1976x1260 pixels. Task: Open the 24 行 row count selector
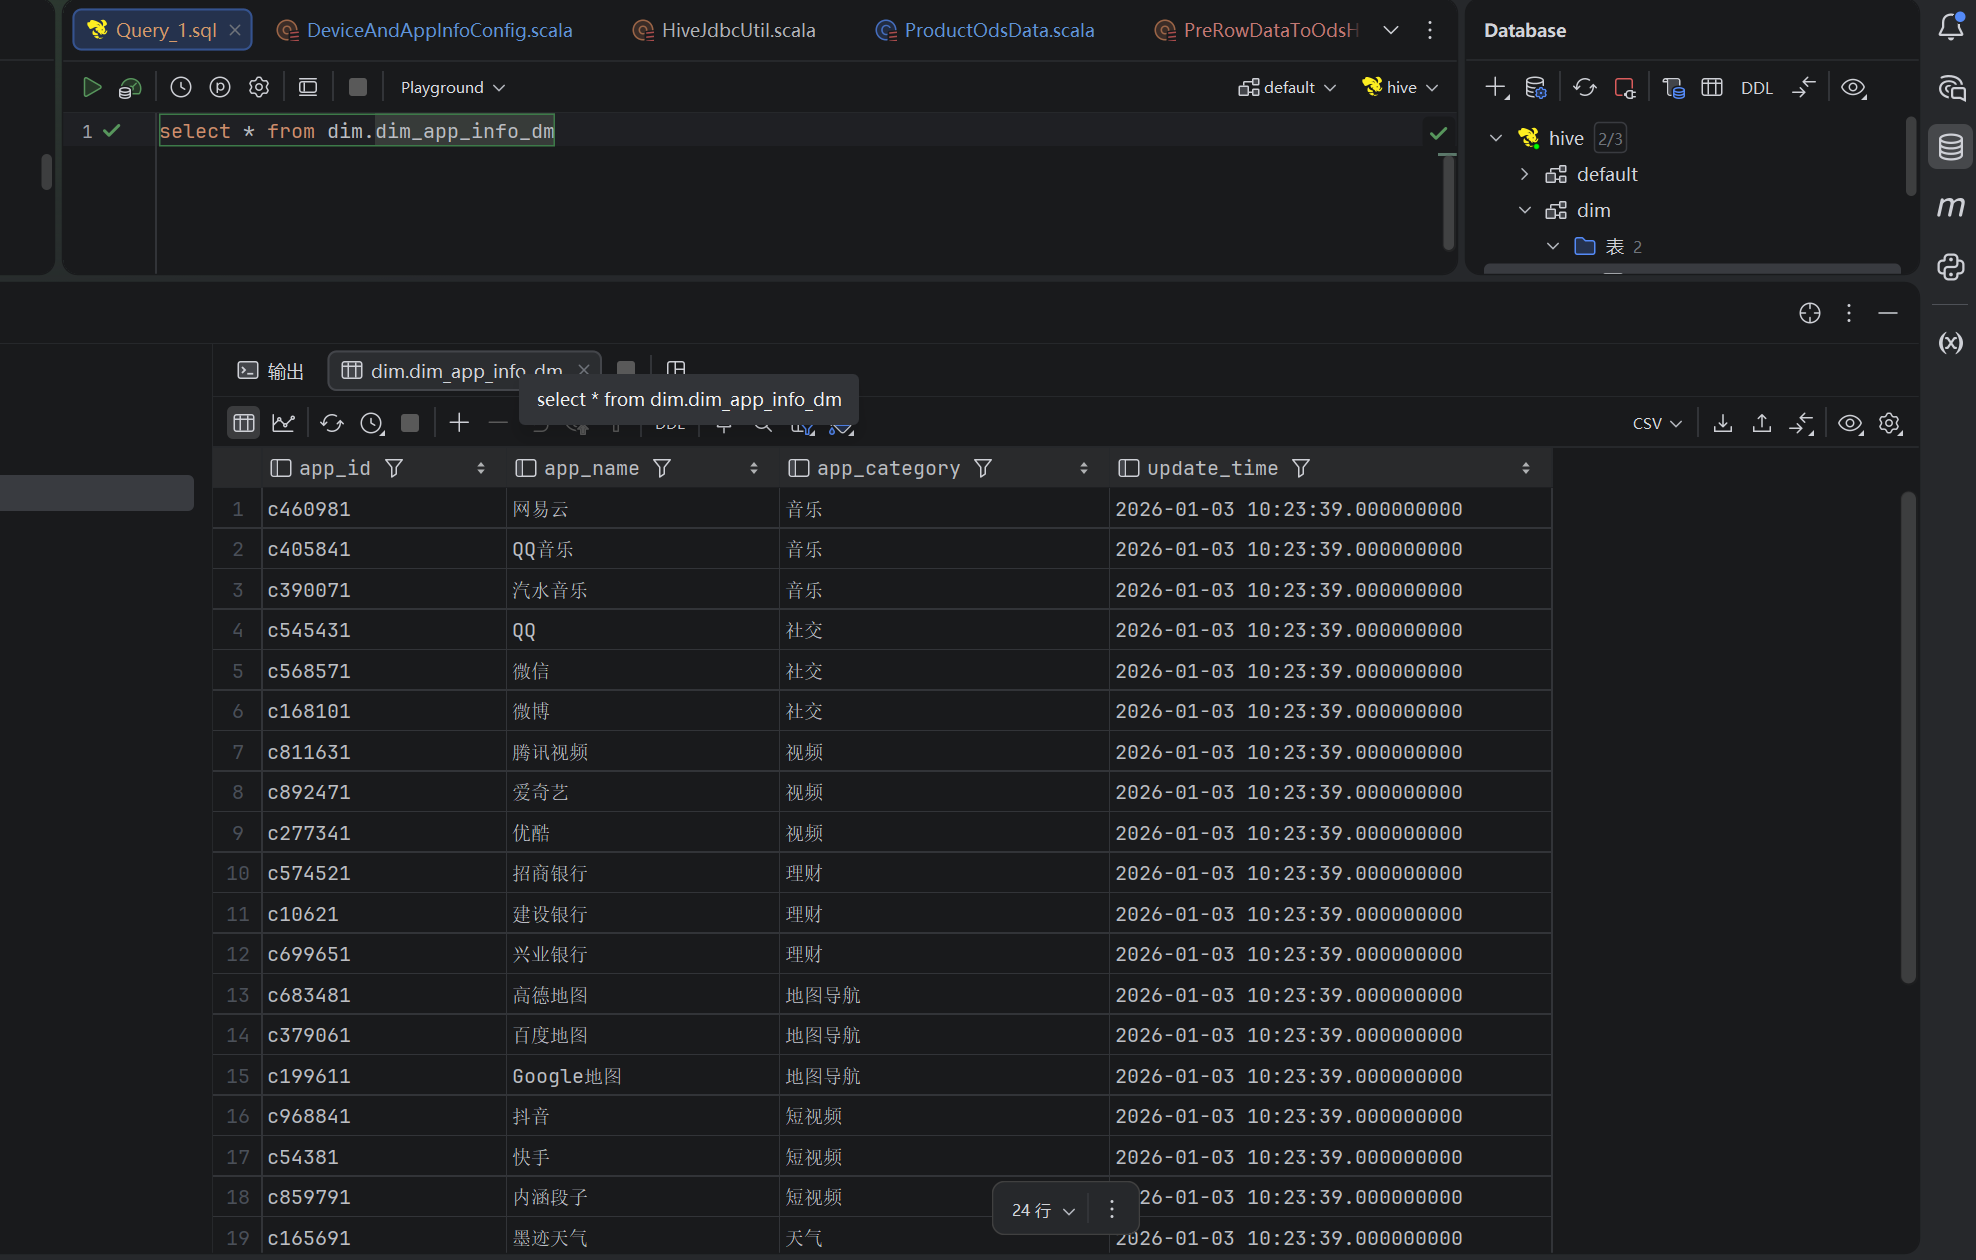pos(1042,1210)
